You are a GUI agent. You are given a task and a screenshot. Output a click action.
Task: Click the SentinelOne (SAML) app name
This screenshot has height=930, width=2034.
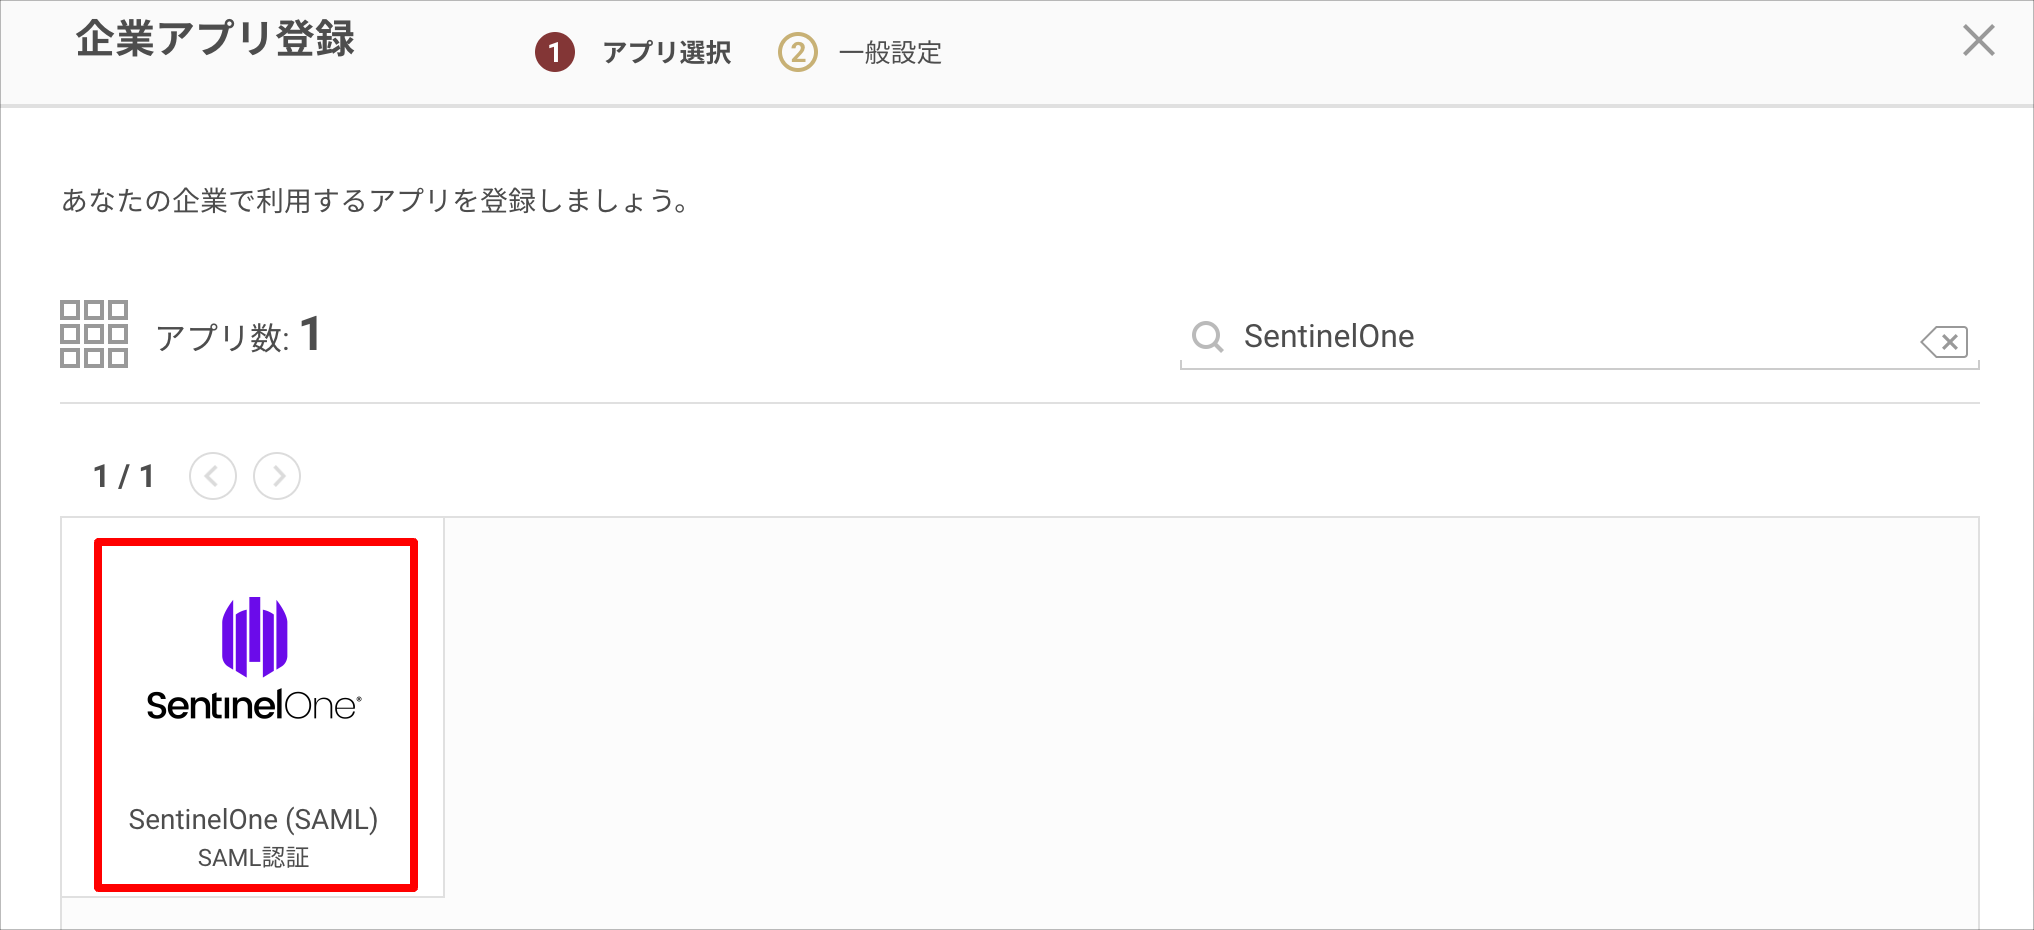pos(254,819)
